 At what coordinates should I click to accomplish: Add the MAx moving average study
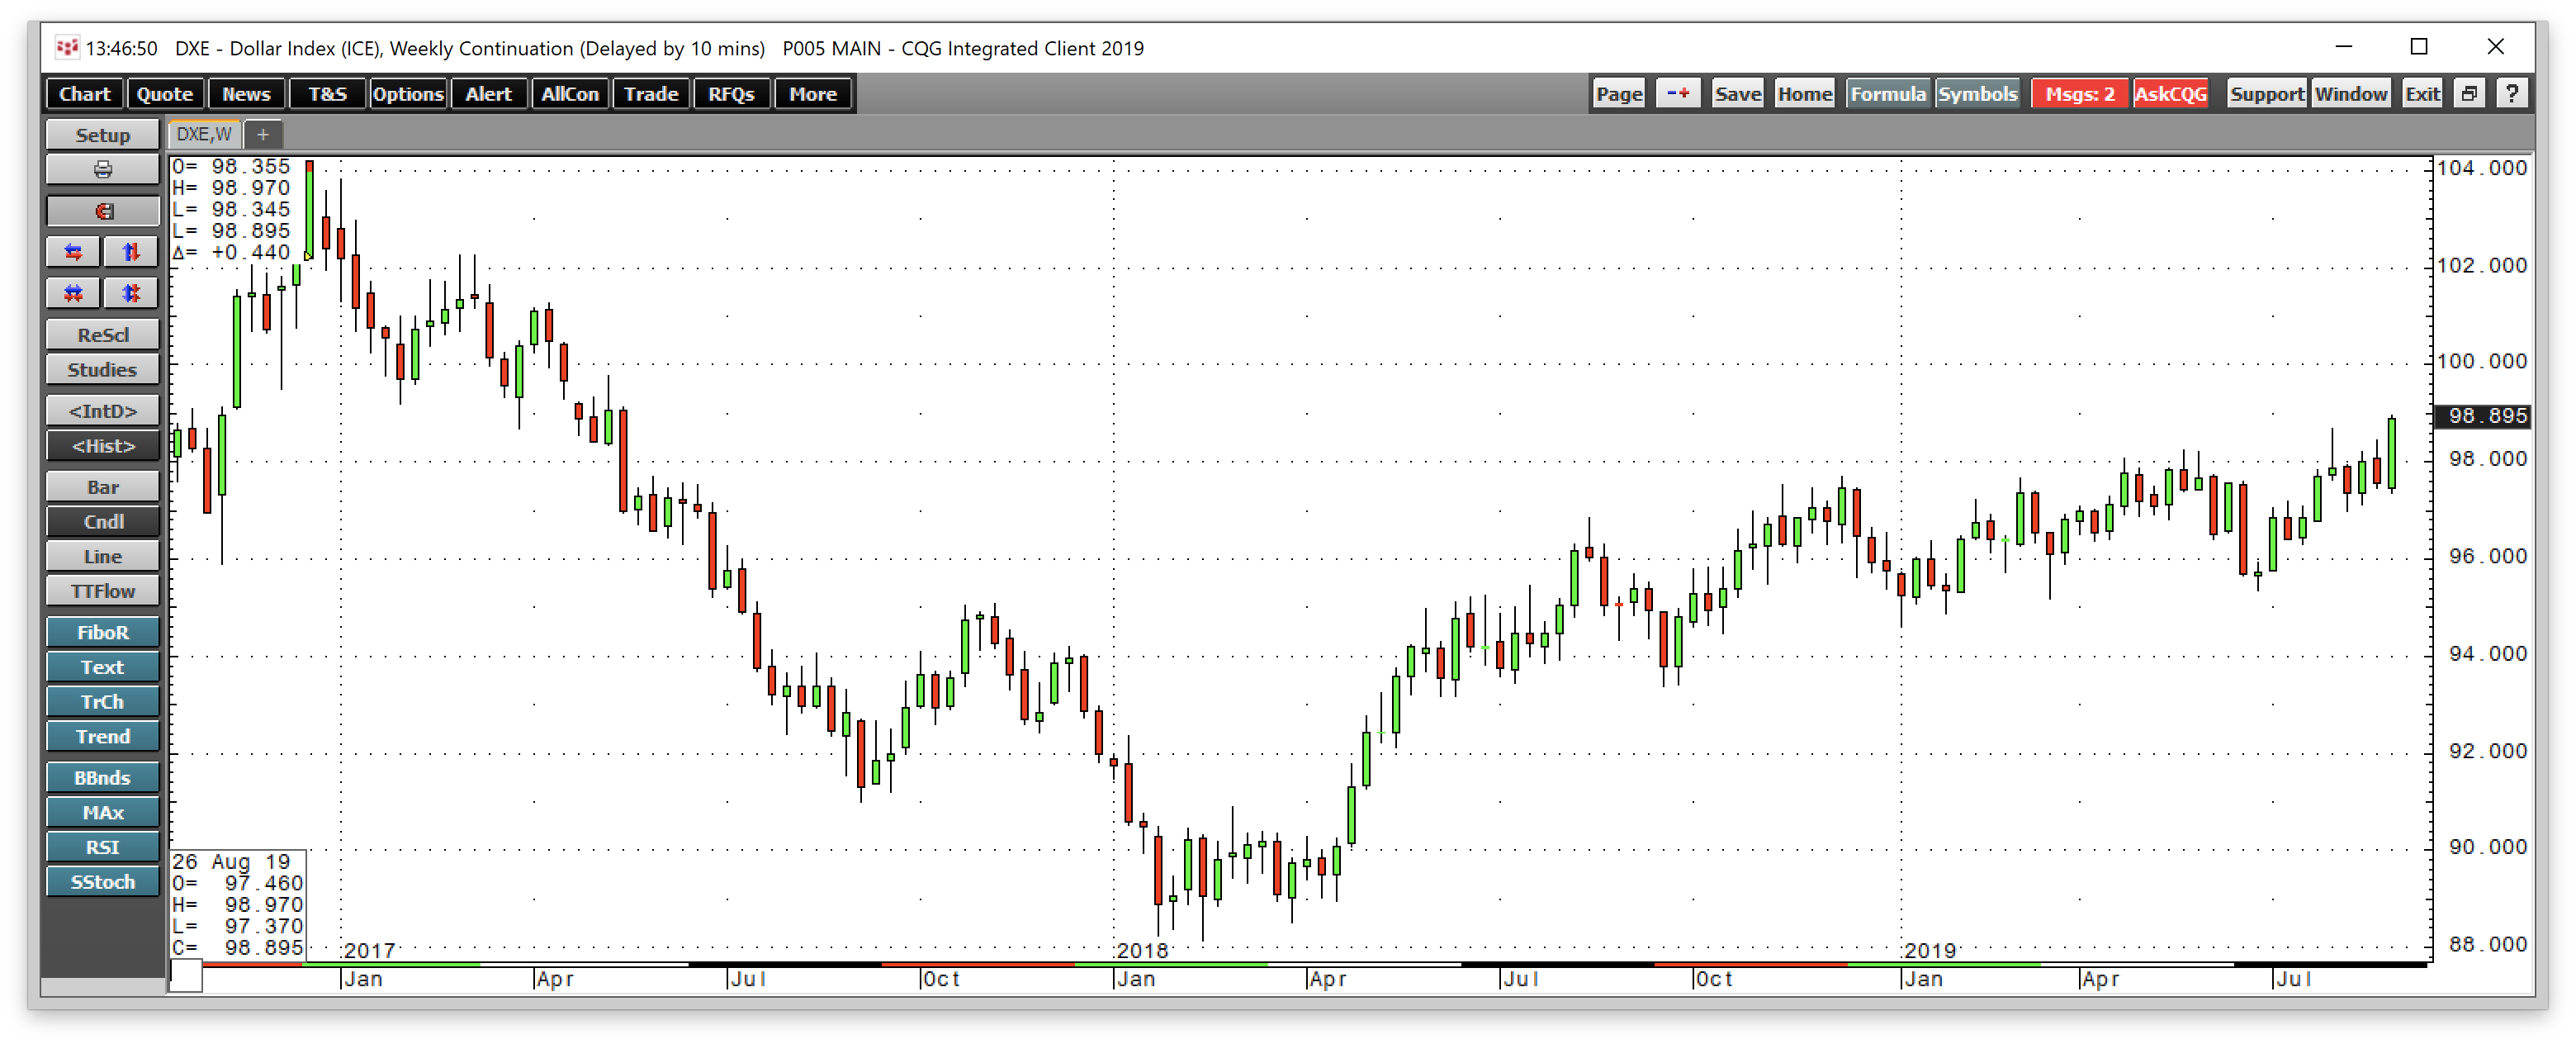click(x=102, y=812)
